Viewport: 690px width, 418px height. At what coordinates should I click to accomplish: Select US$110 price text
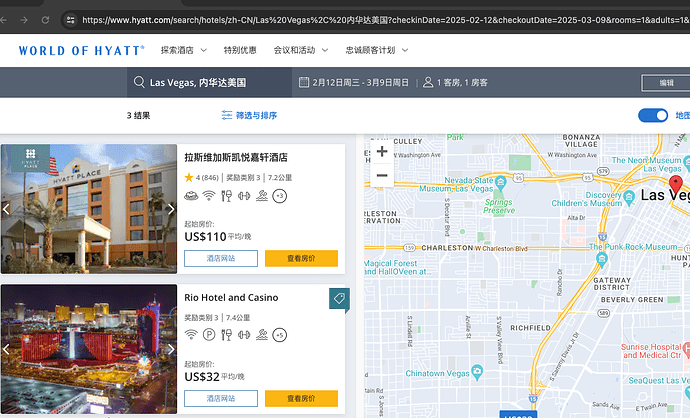[x=205, y=237]
